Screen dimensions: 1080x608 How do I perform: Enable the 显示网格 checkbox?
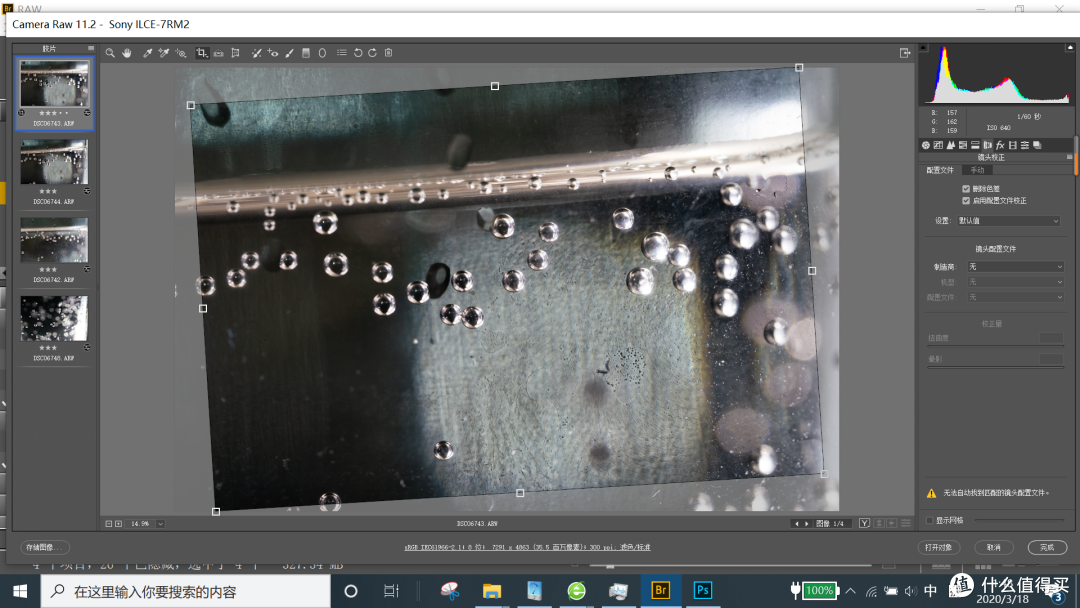point(930,521)
